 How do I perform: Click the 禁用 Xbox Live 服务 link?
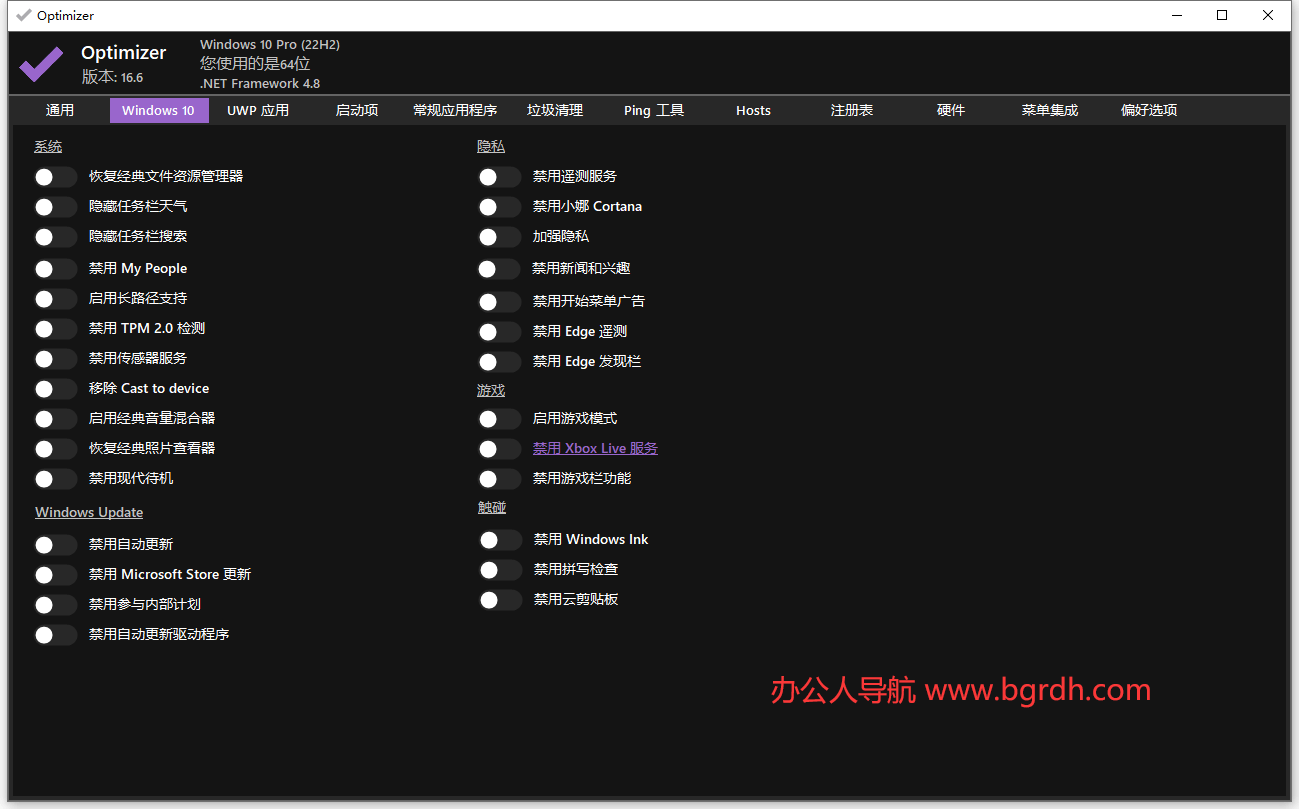(595, 449)
